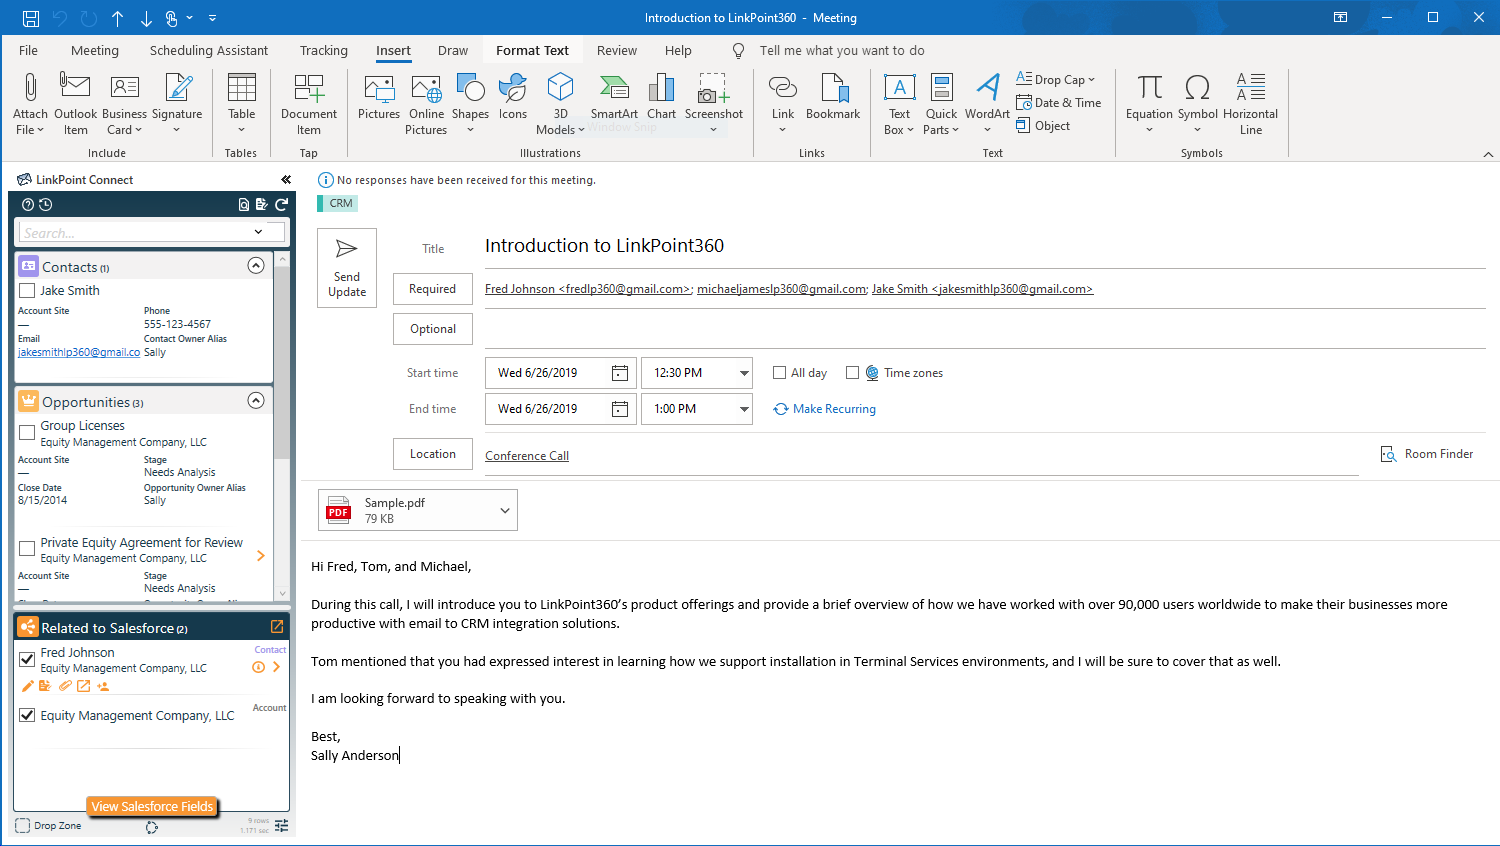Screen dimensions: 1500x846
Task: Click the refresh icon in LinkPoint panel
Action: pyautogui.click(x=281, y=204)
